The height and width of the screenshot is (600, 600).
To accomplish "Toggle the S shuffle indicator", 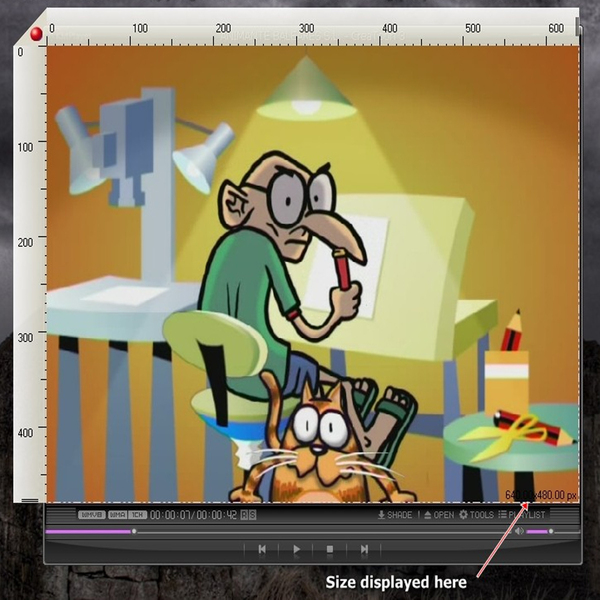I will (x=252, y=515).
